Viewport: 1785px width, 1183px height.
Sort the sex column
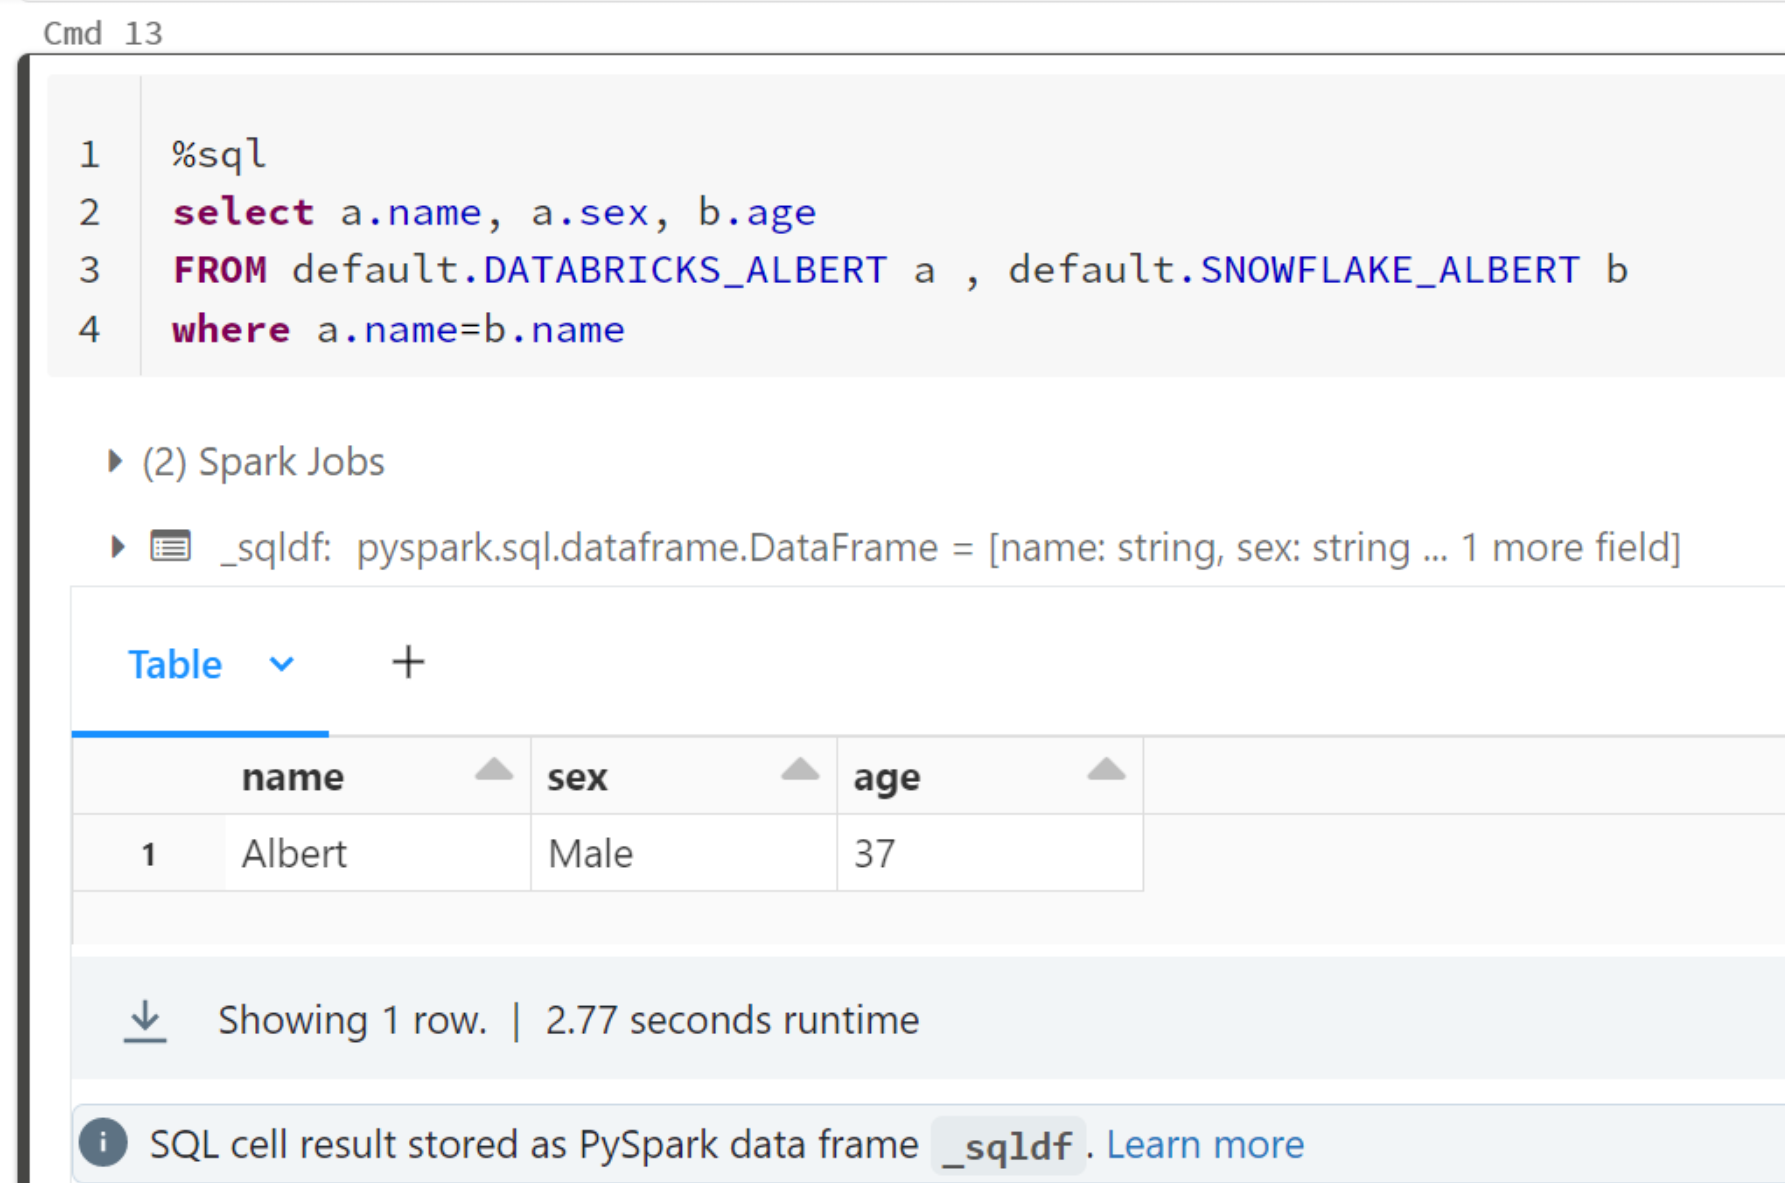[x=798, y=771]
